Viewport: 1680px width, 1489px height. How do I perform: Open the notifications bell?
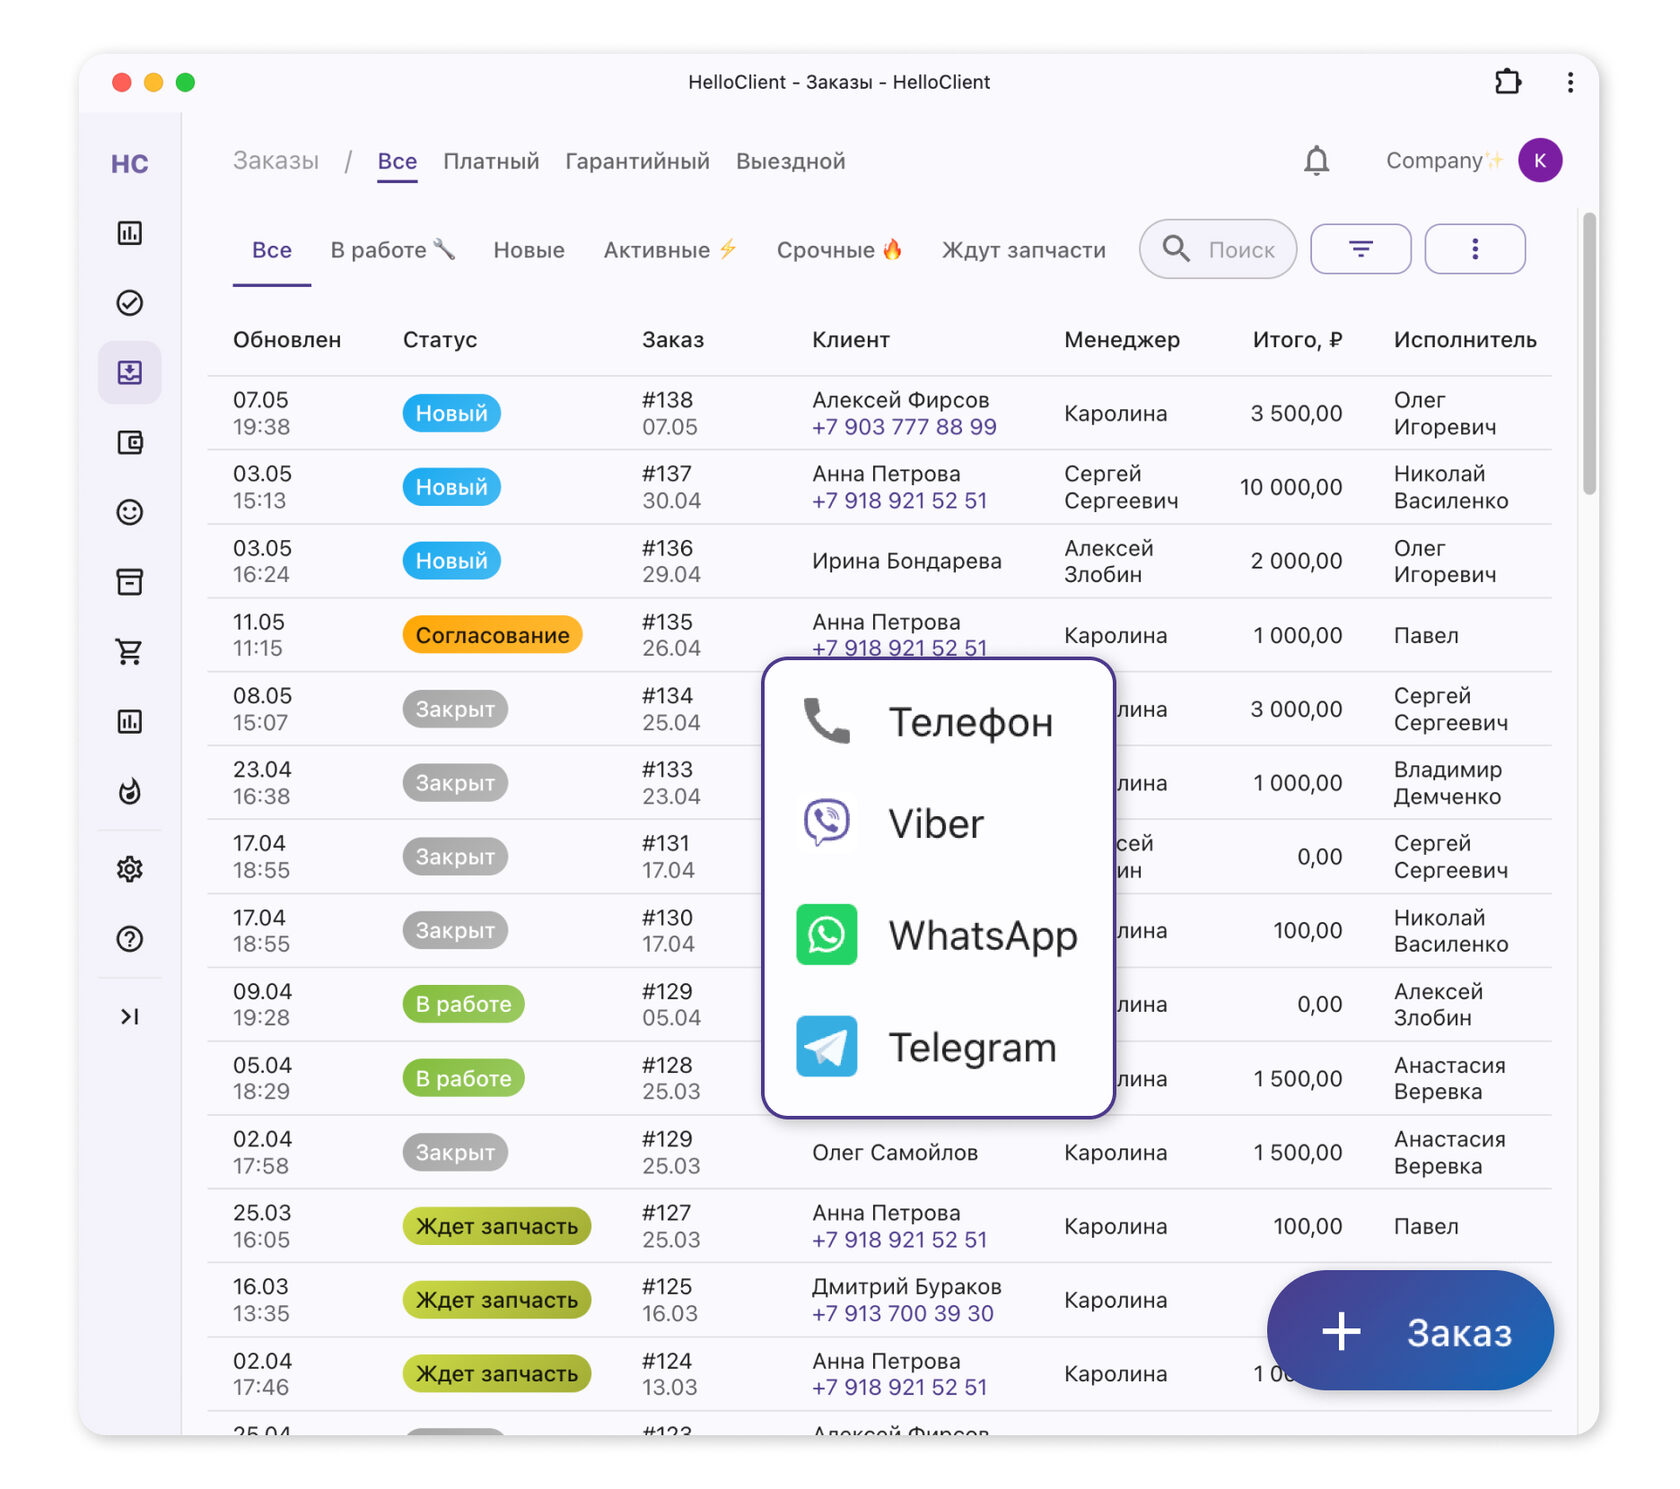coord(1317,161)
